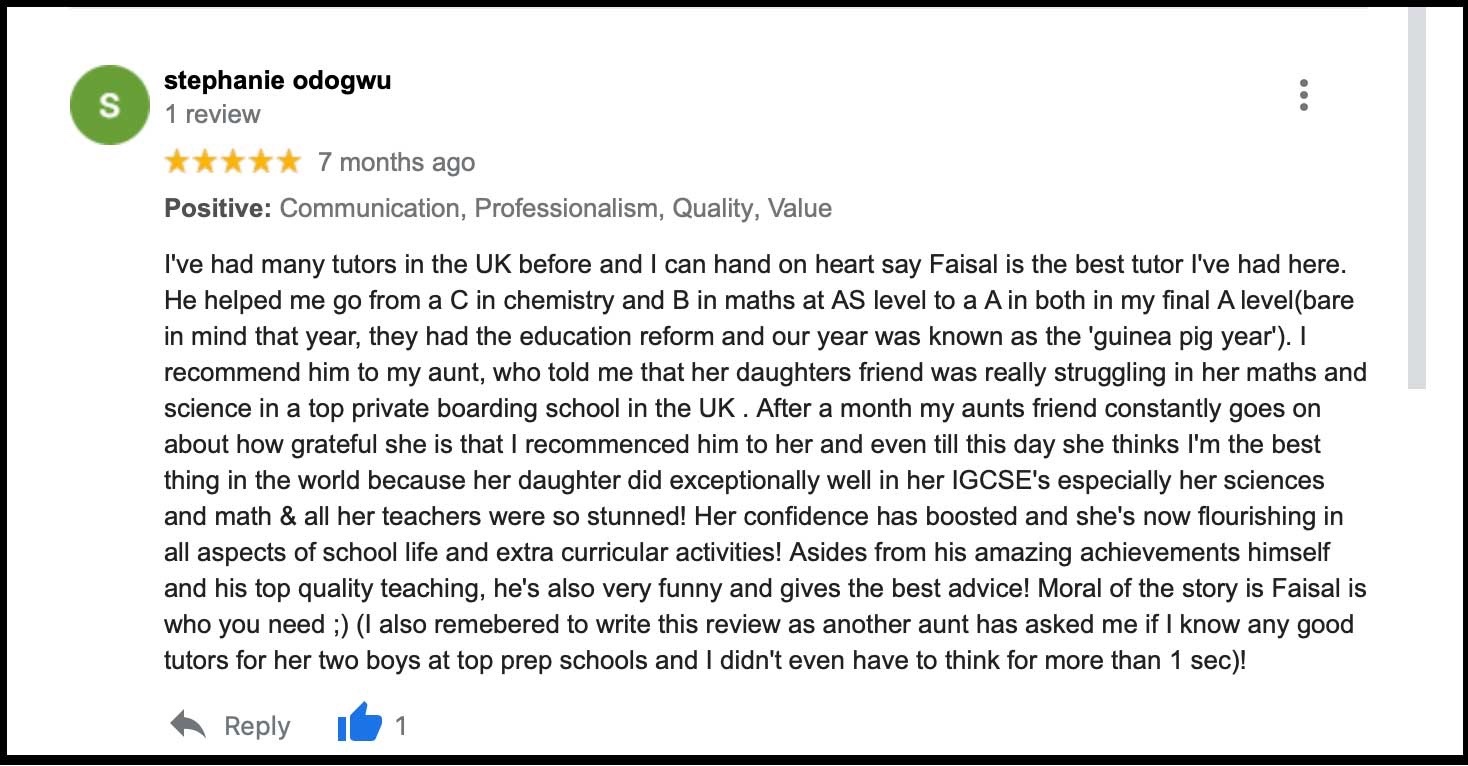
Task: Click the 'Value' label in Positive list
Action: (800, 208)
